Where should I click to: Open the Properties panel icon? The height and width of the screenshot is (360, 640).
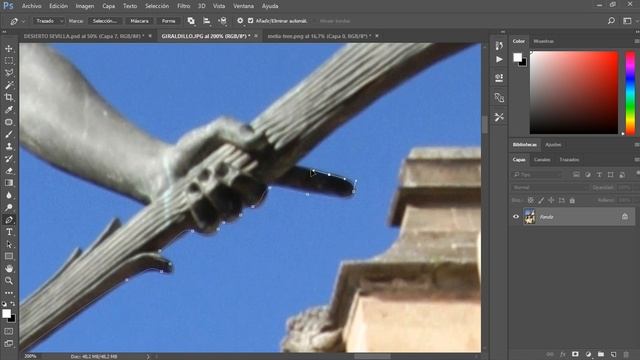tap(499, 78)
